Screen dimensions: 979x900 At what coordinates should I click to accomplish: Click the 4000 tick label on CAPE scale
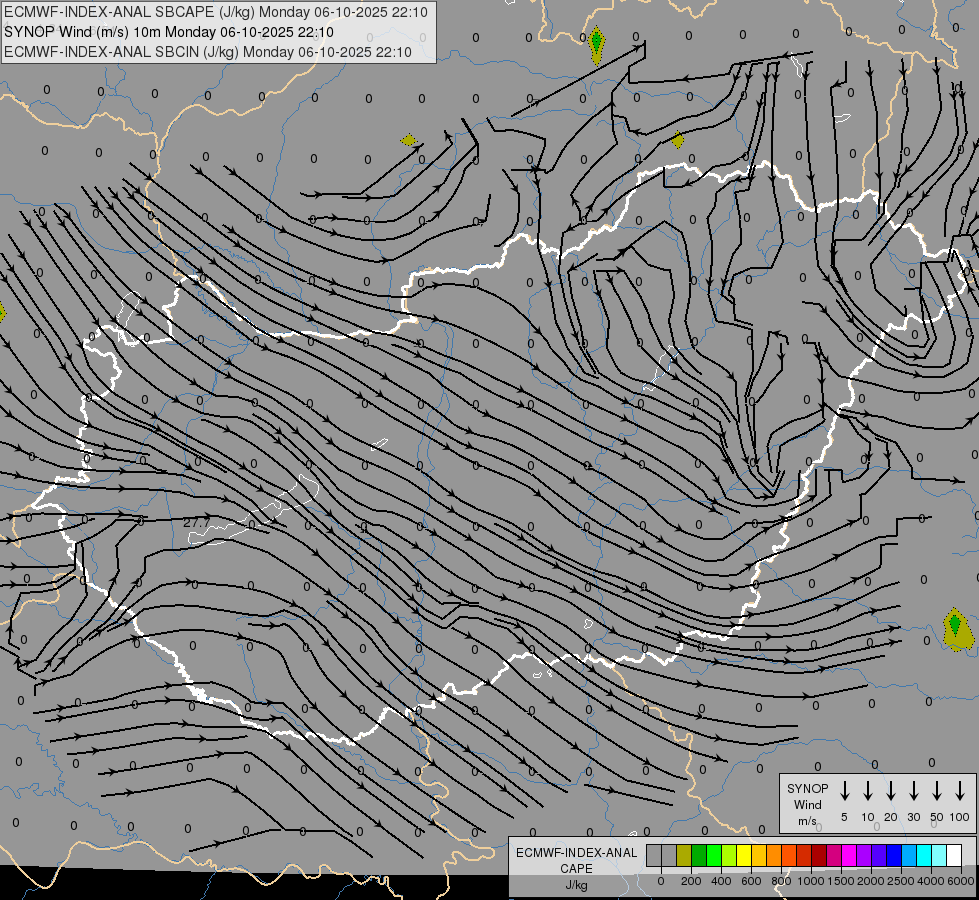(x=930, y=881)
